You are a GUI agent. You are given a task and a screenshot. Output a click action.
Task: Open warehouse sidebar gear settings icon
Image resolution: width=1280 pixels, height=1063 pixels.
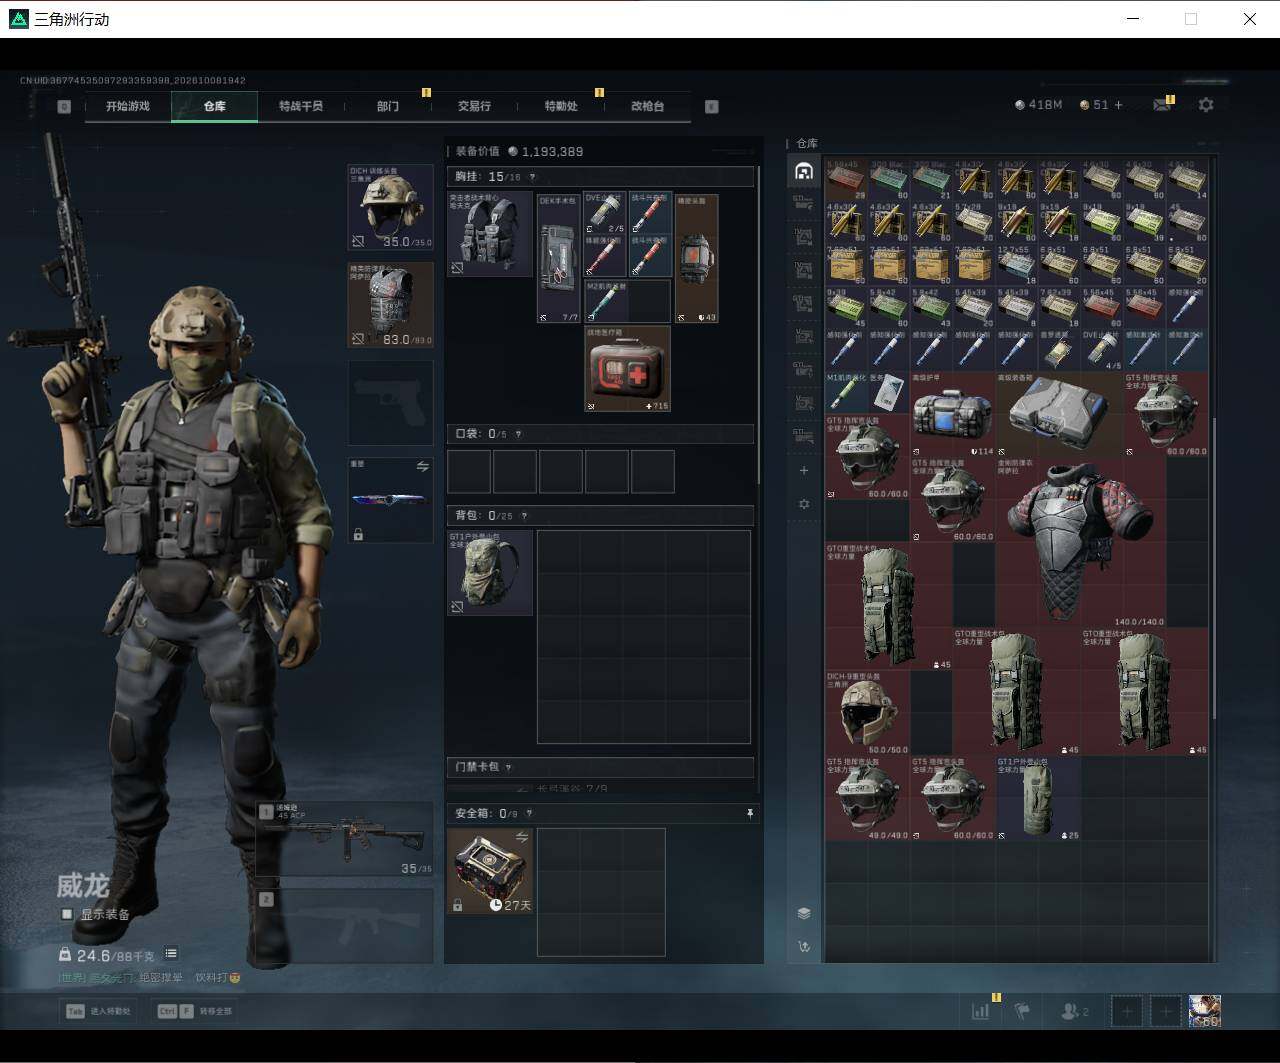coord(803,504)
